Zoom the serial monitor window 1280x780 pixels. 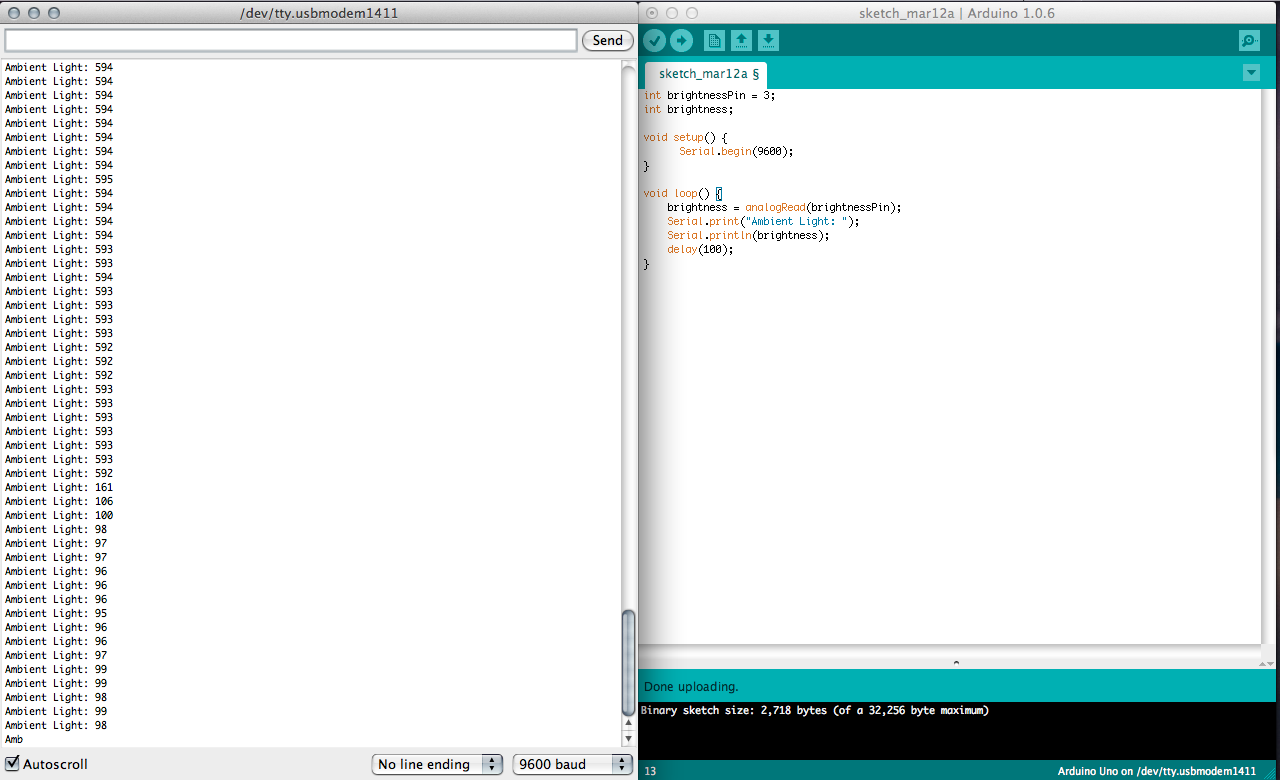click(x=54, y=13)
